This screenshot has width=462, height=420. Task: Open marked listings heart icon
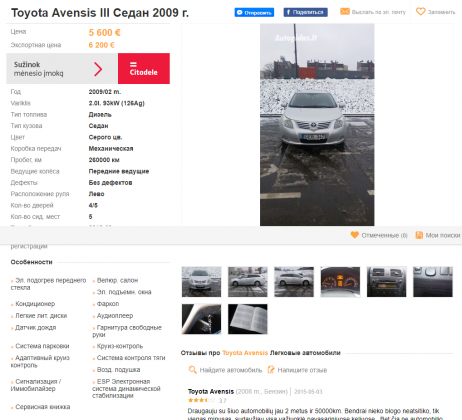pos(355,235)
